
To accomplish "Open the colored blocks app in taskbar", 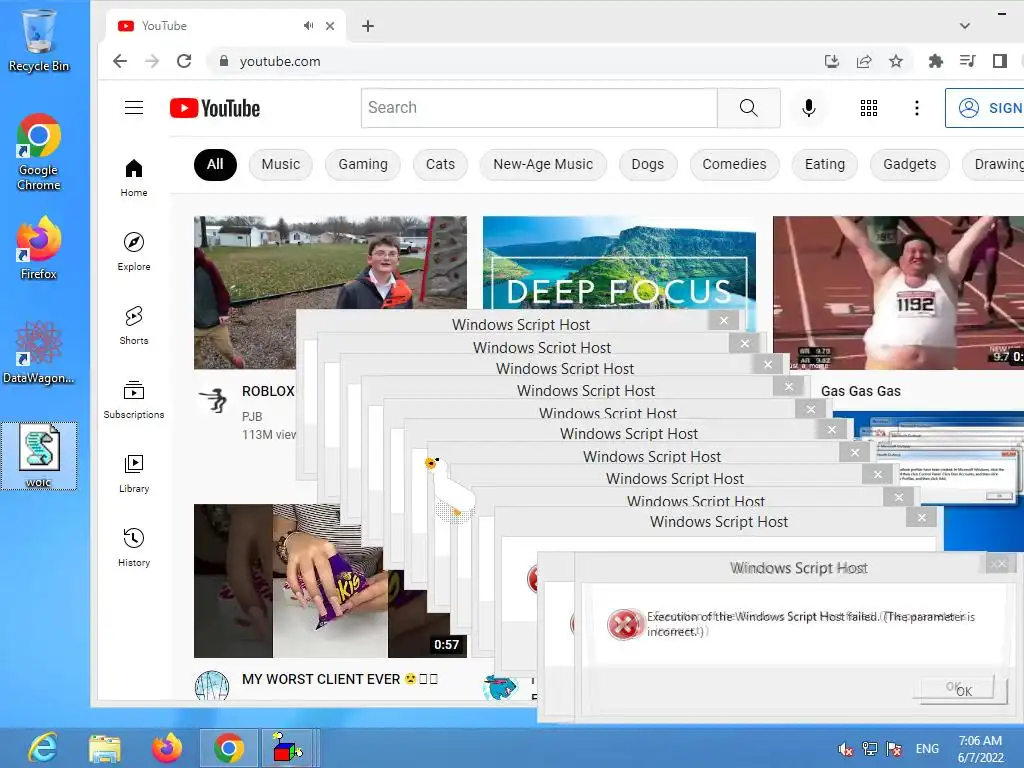I will [x=289, y=748].
